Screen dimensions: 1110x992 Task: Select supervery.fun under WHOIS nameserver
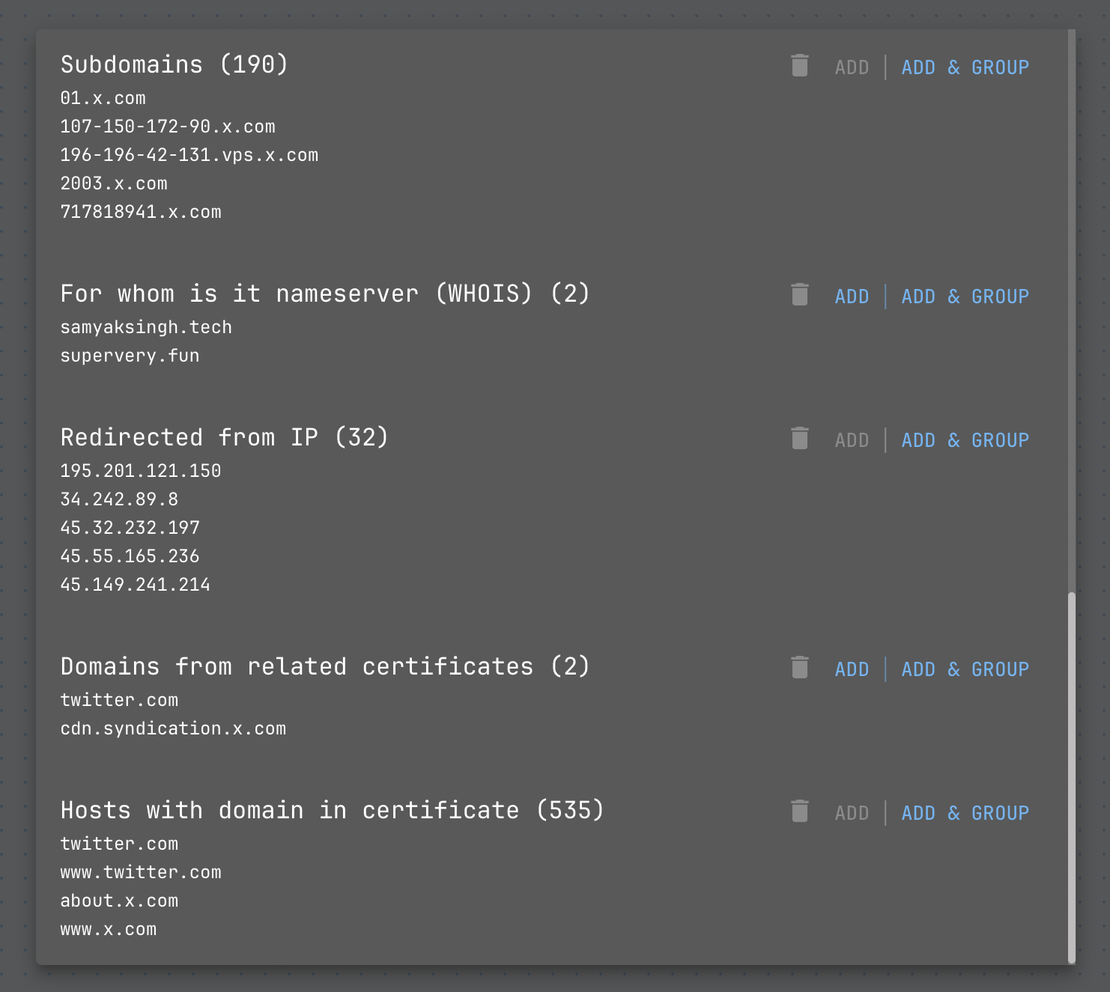pos(130,355)
